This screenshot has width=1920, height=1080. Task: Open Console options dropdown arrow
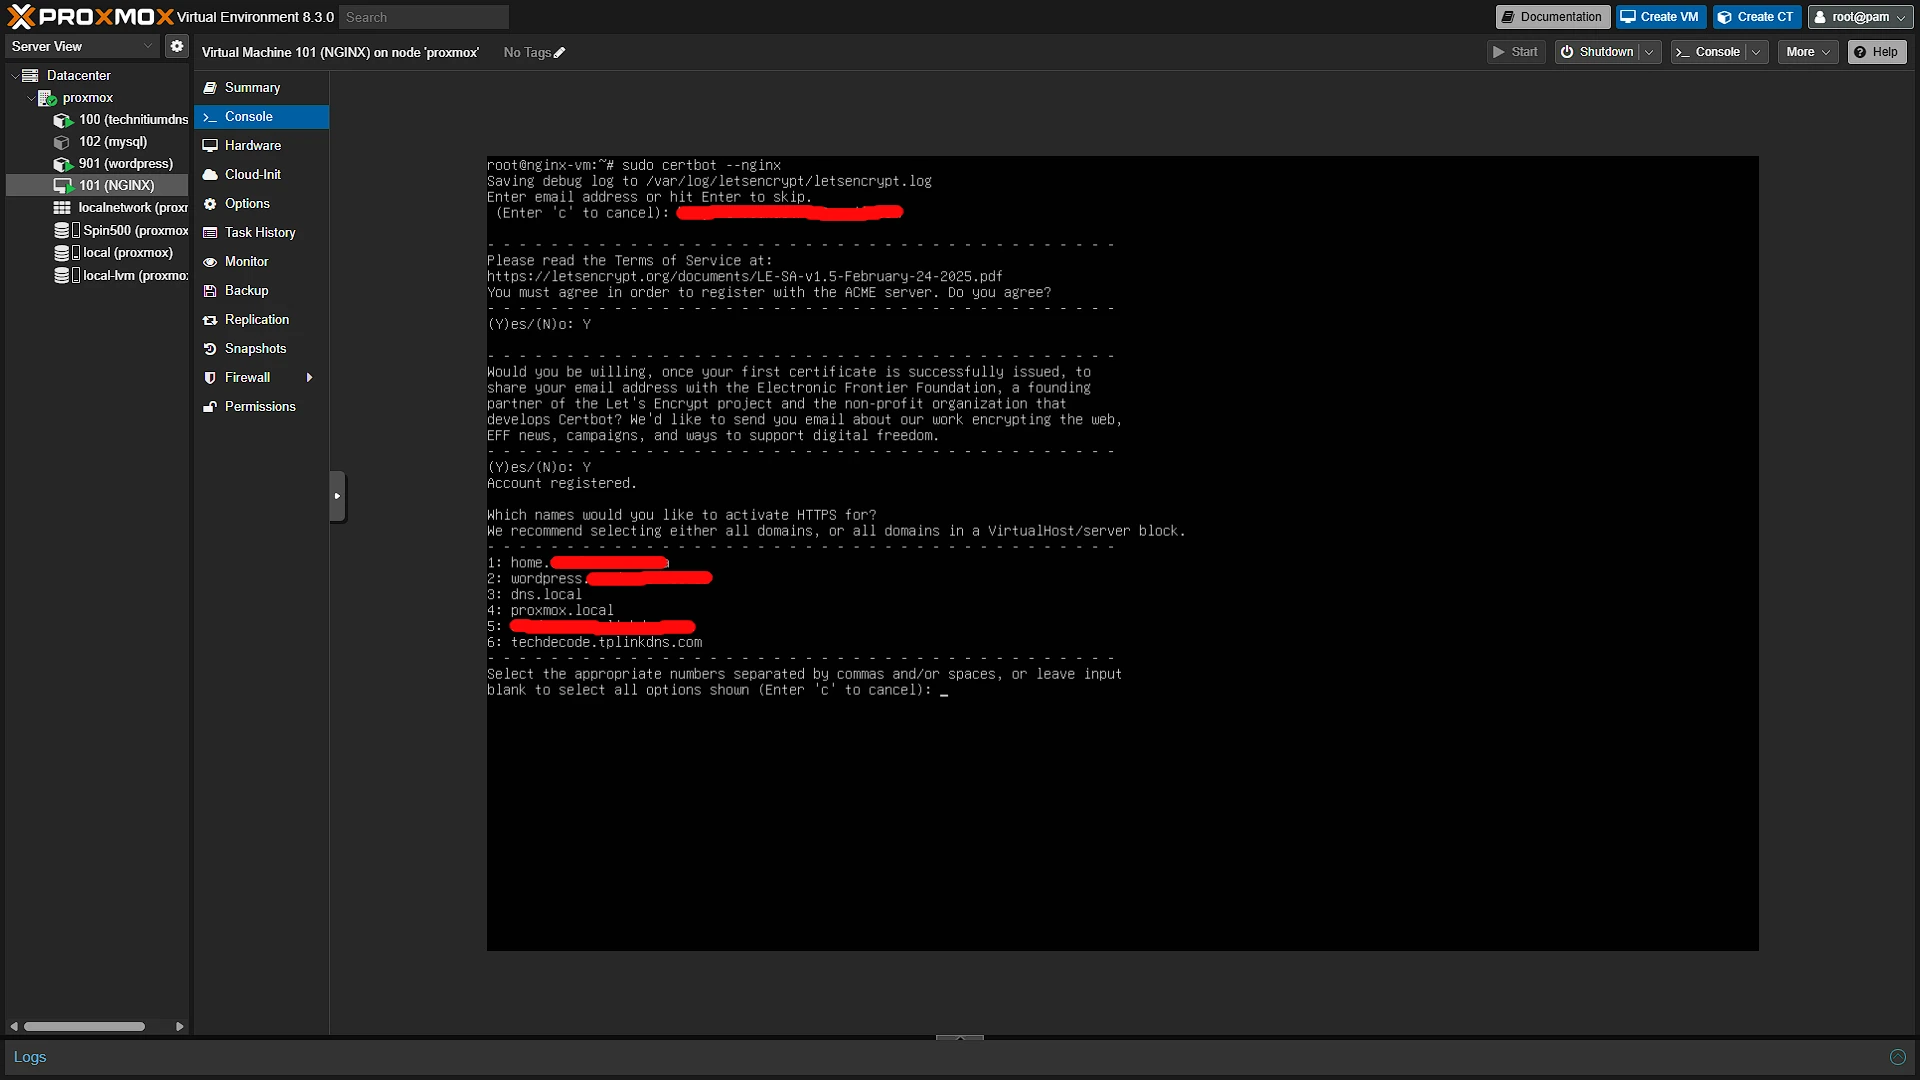point(1756,52)
